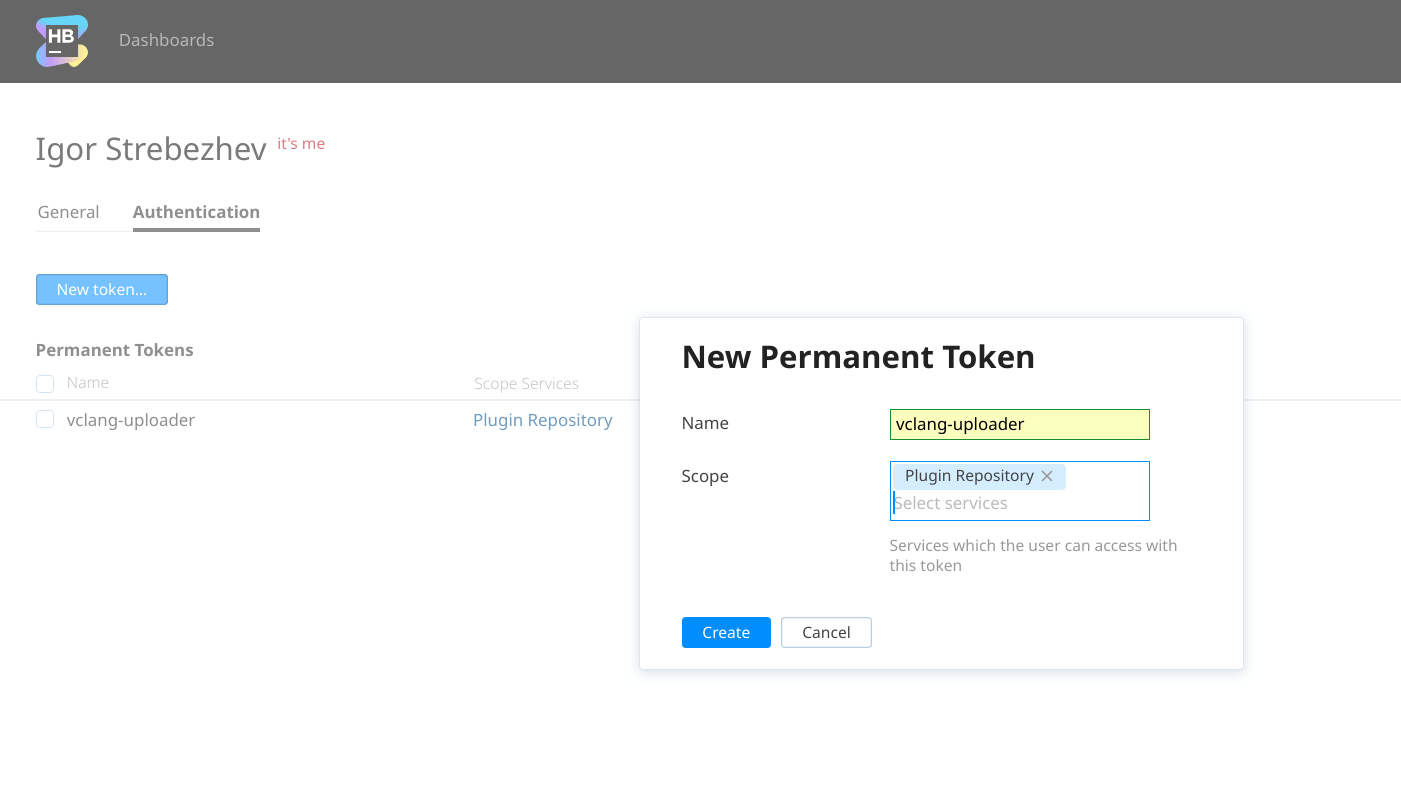1401x793 pixels.
Task: Click the 'it's me' link
Action: pyautogui.click(x=301, y=143)
